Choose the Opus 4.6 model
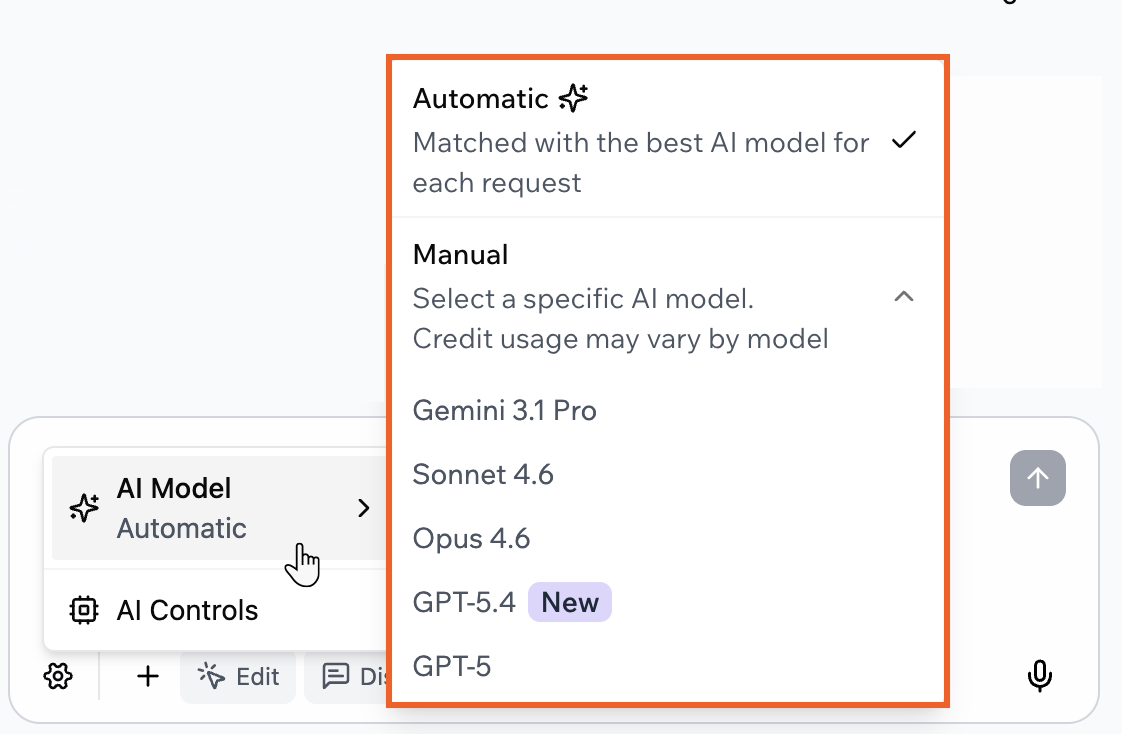Screen dimensions: 1122x734 [x=471, y=538]
